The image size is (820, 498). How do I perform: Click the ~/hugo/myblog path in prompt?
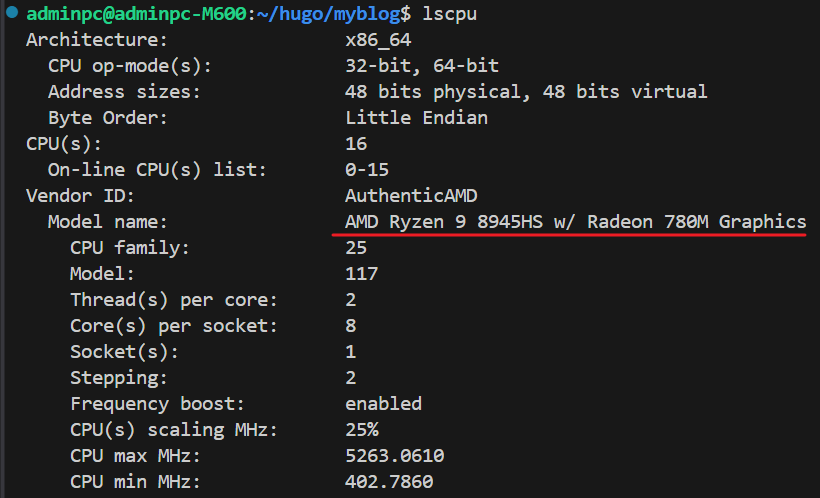[328, 14]
